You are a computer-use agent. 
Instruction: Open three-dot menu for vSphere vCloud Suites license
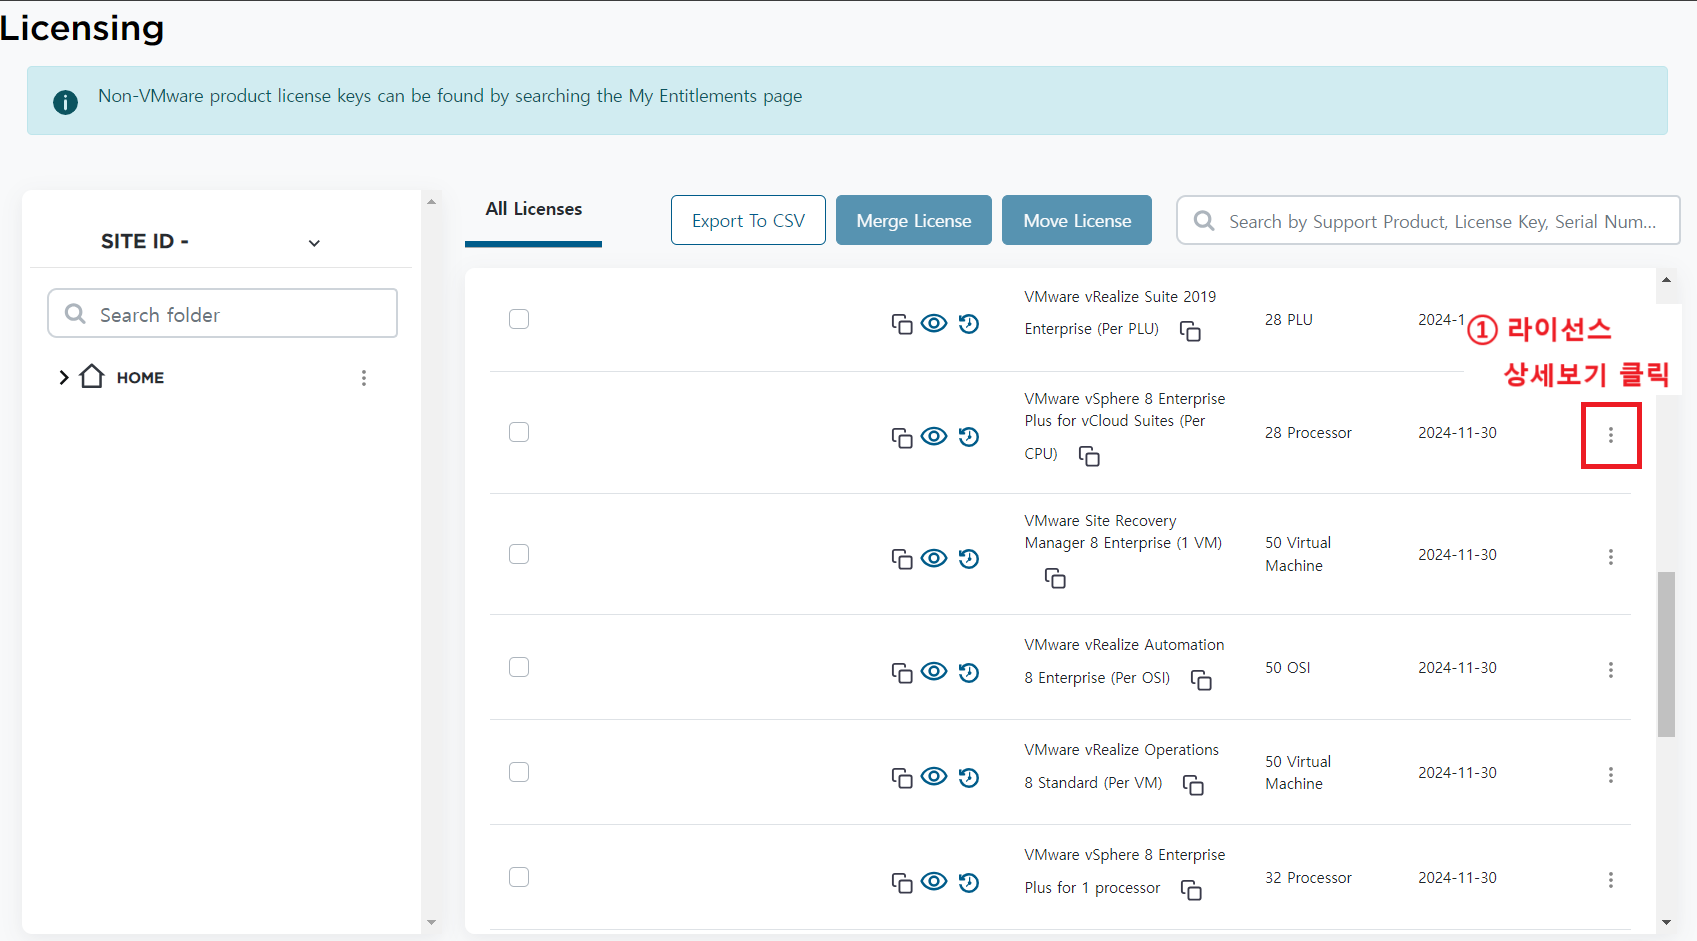pyautogui.click(x=1610, y=435)
